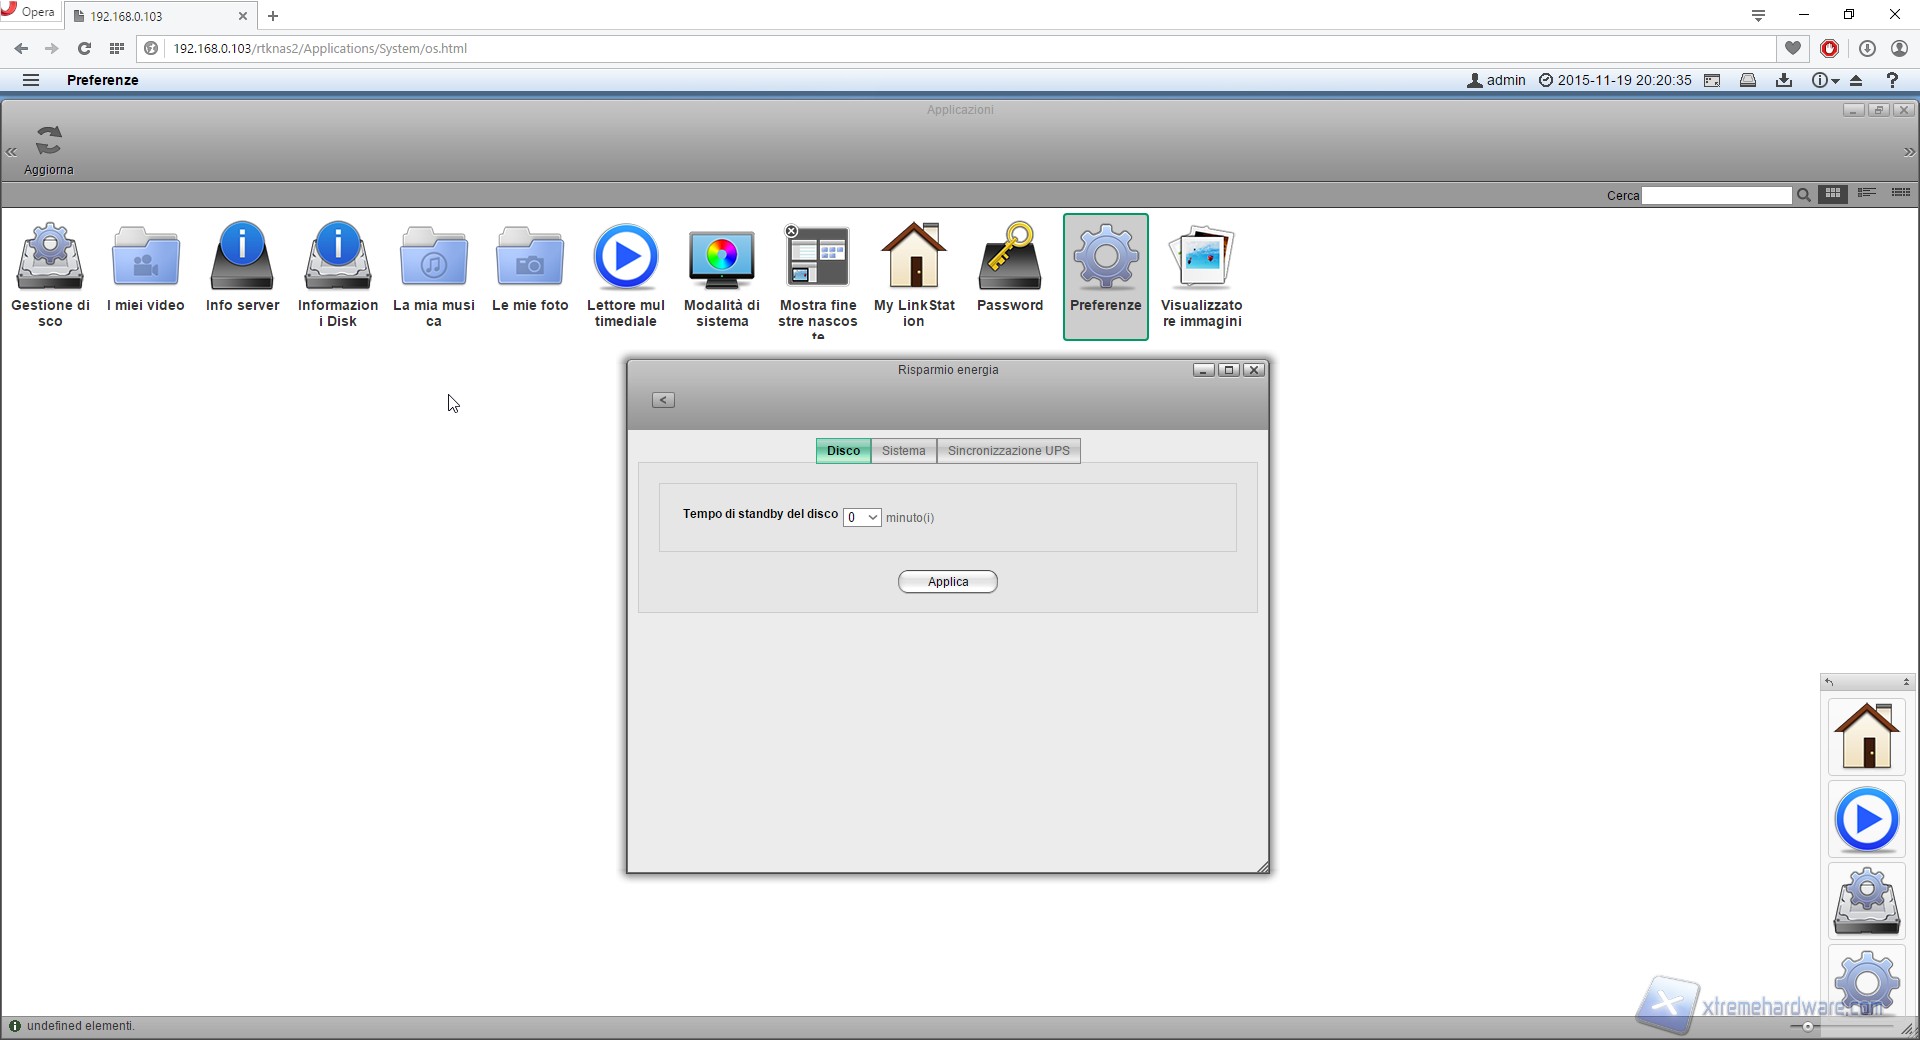This screenshot has height=1040, width=1920.
Task: Launch Visualizzatore immagini app
Action: (x=1202, y=258)
